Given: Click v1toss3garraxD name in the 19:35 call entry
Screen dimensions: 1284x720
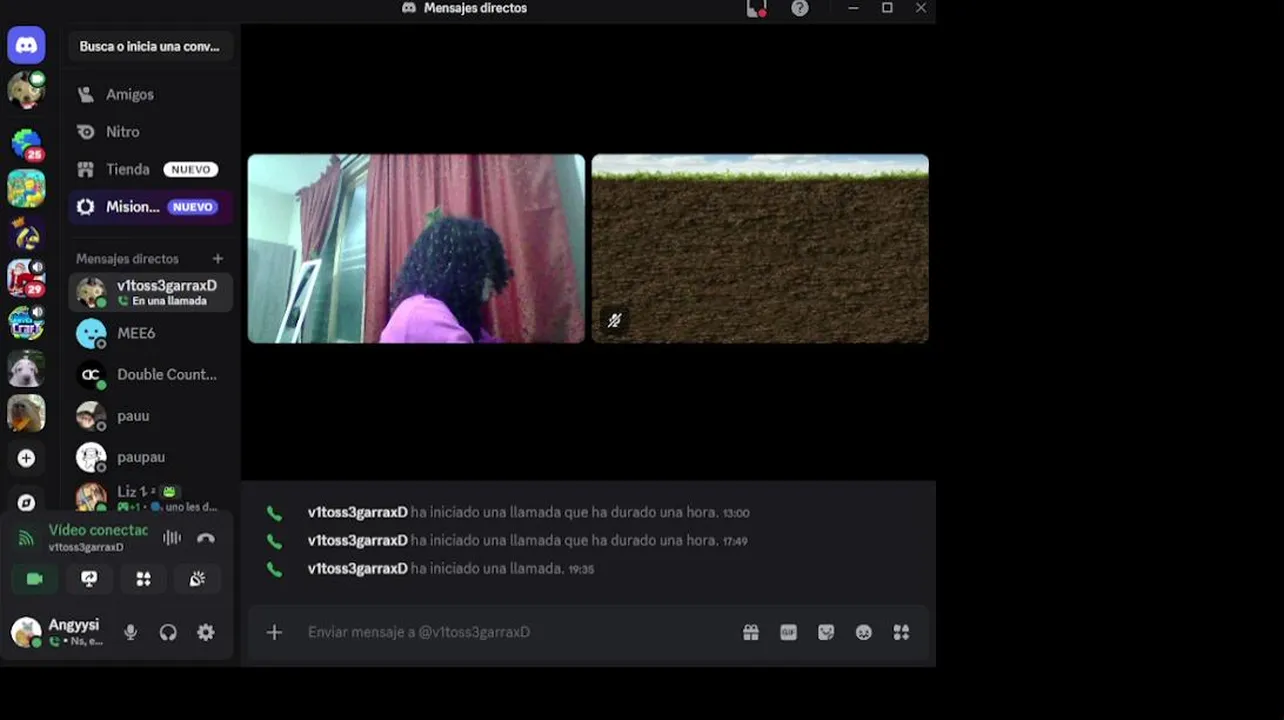Looking at the screenshot, I should (357, 569).
